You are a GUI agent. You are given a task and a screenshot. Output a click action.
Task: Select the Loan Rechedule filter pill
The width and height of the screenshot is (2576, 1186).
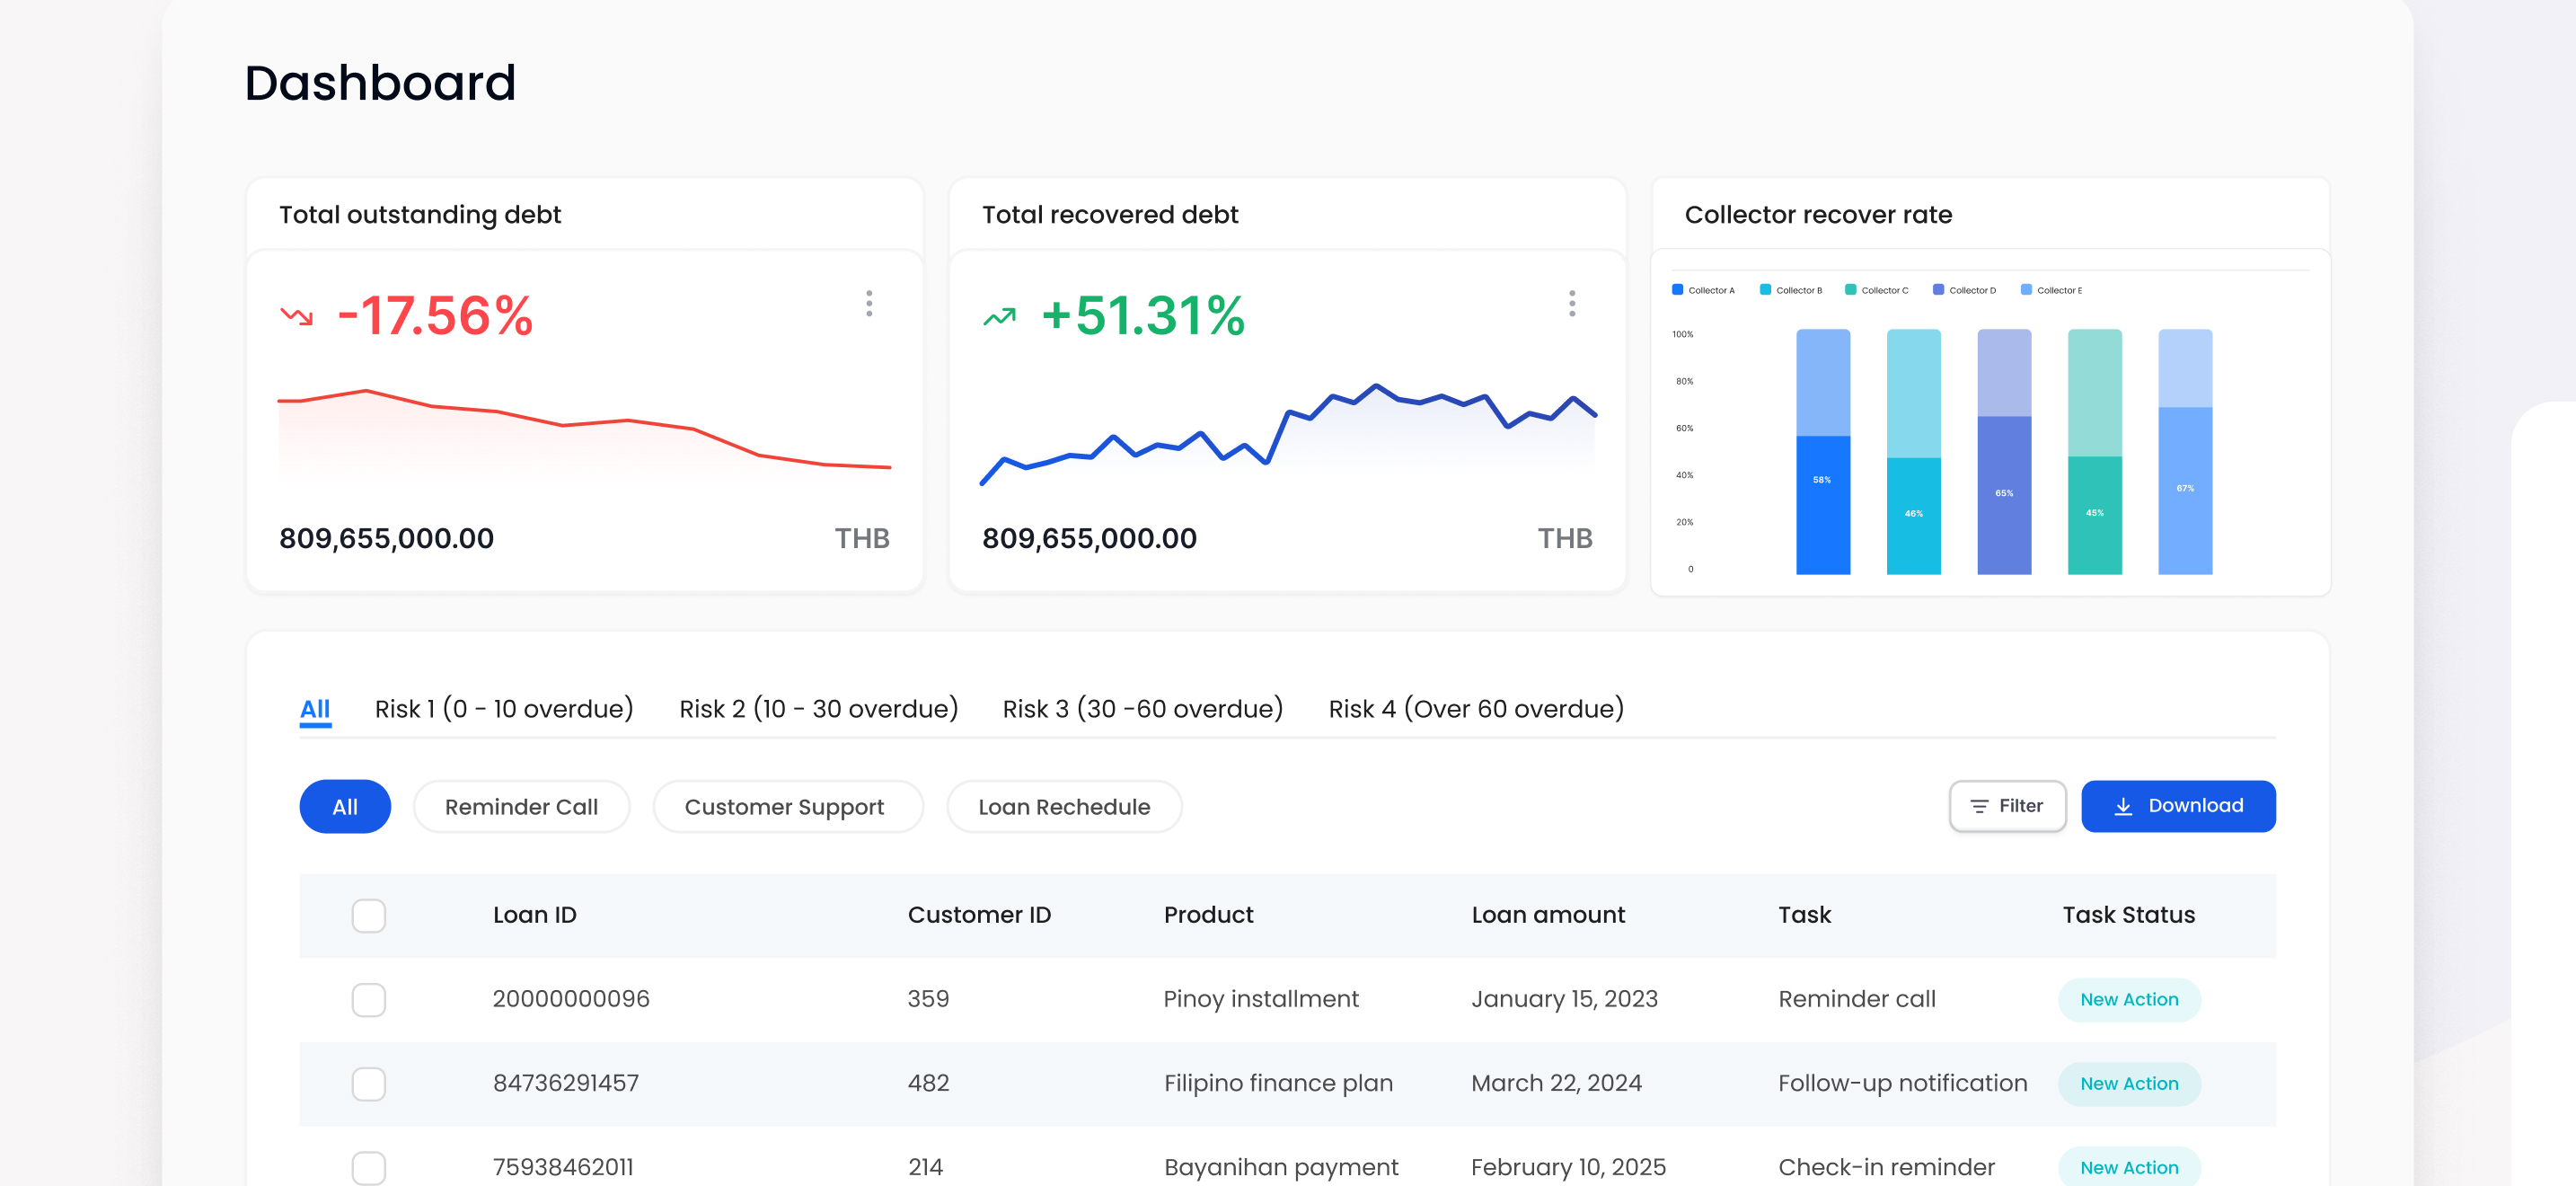[x=1064, y=807]
